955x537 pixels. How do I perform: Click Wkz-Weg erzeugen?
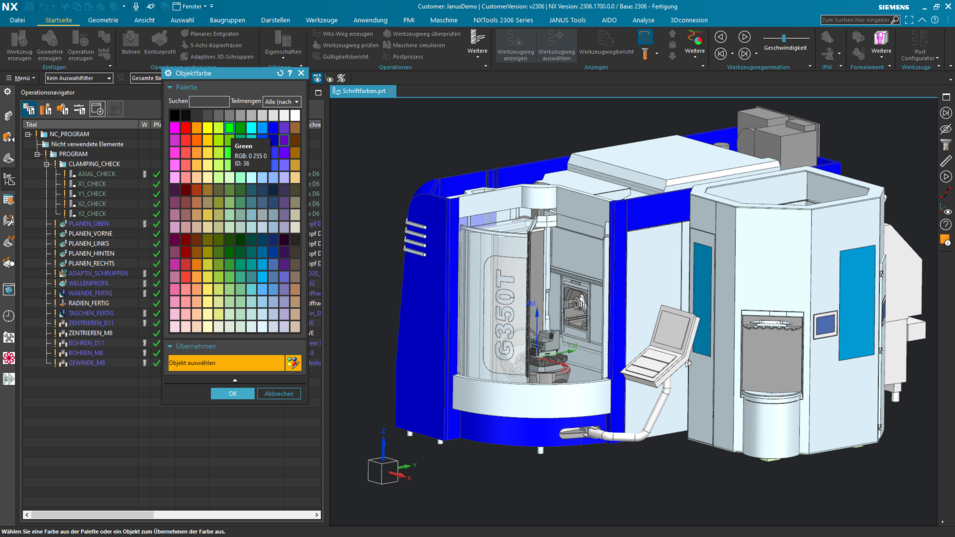click(x=343, y=34)
